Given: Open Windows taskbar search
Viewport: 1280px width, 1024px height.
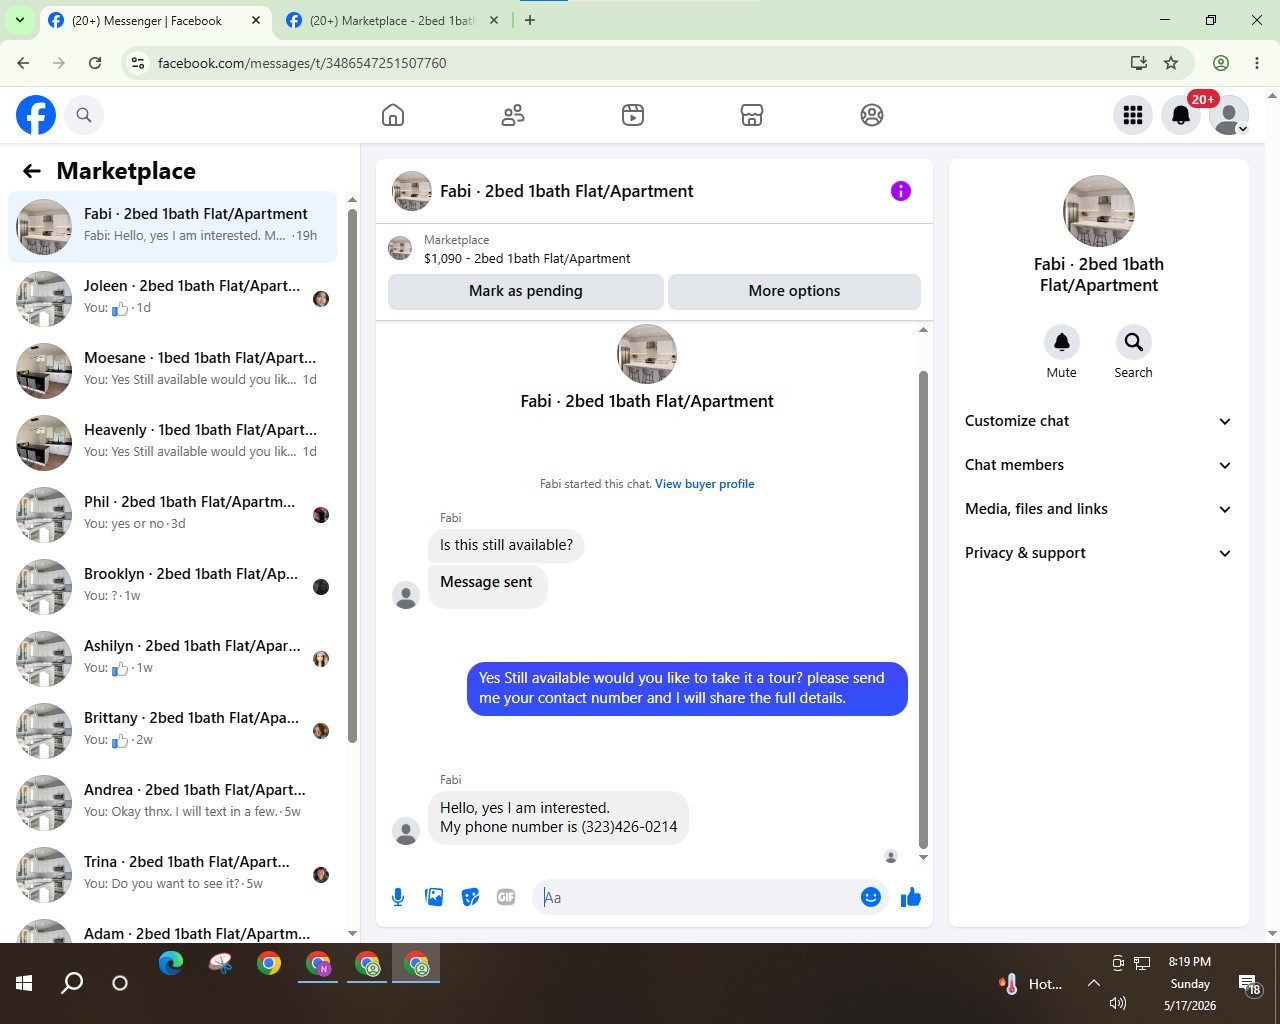Looking at the screenshot, I should [72, 983].
